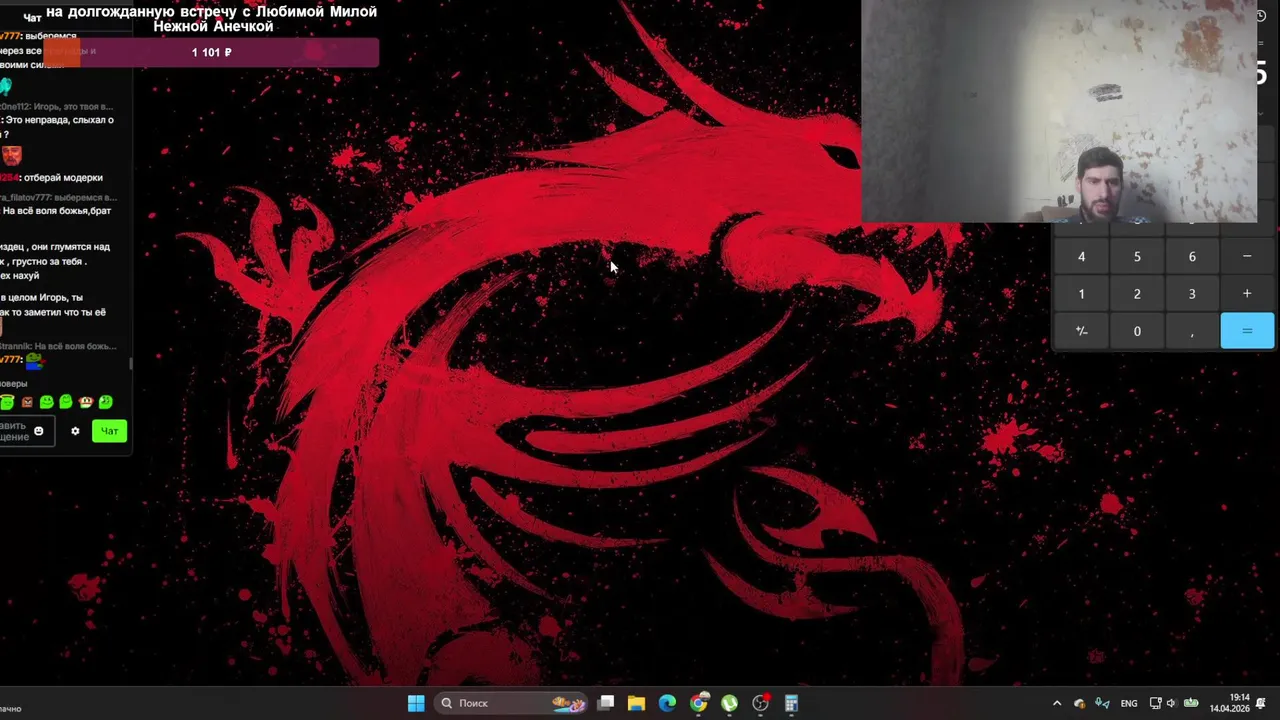Click the calculator minus key
Screen dimensions: 1280x720
pos(1247,257)
